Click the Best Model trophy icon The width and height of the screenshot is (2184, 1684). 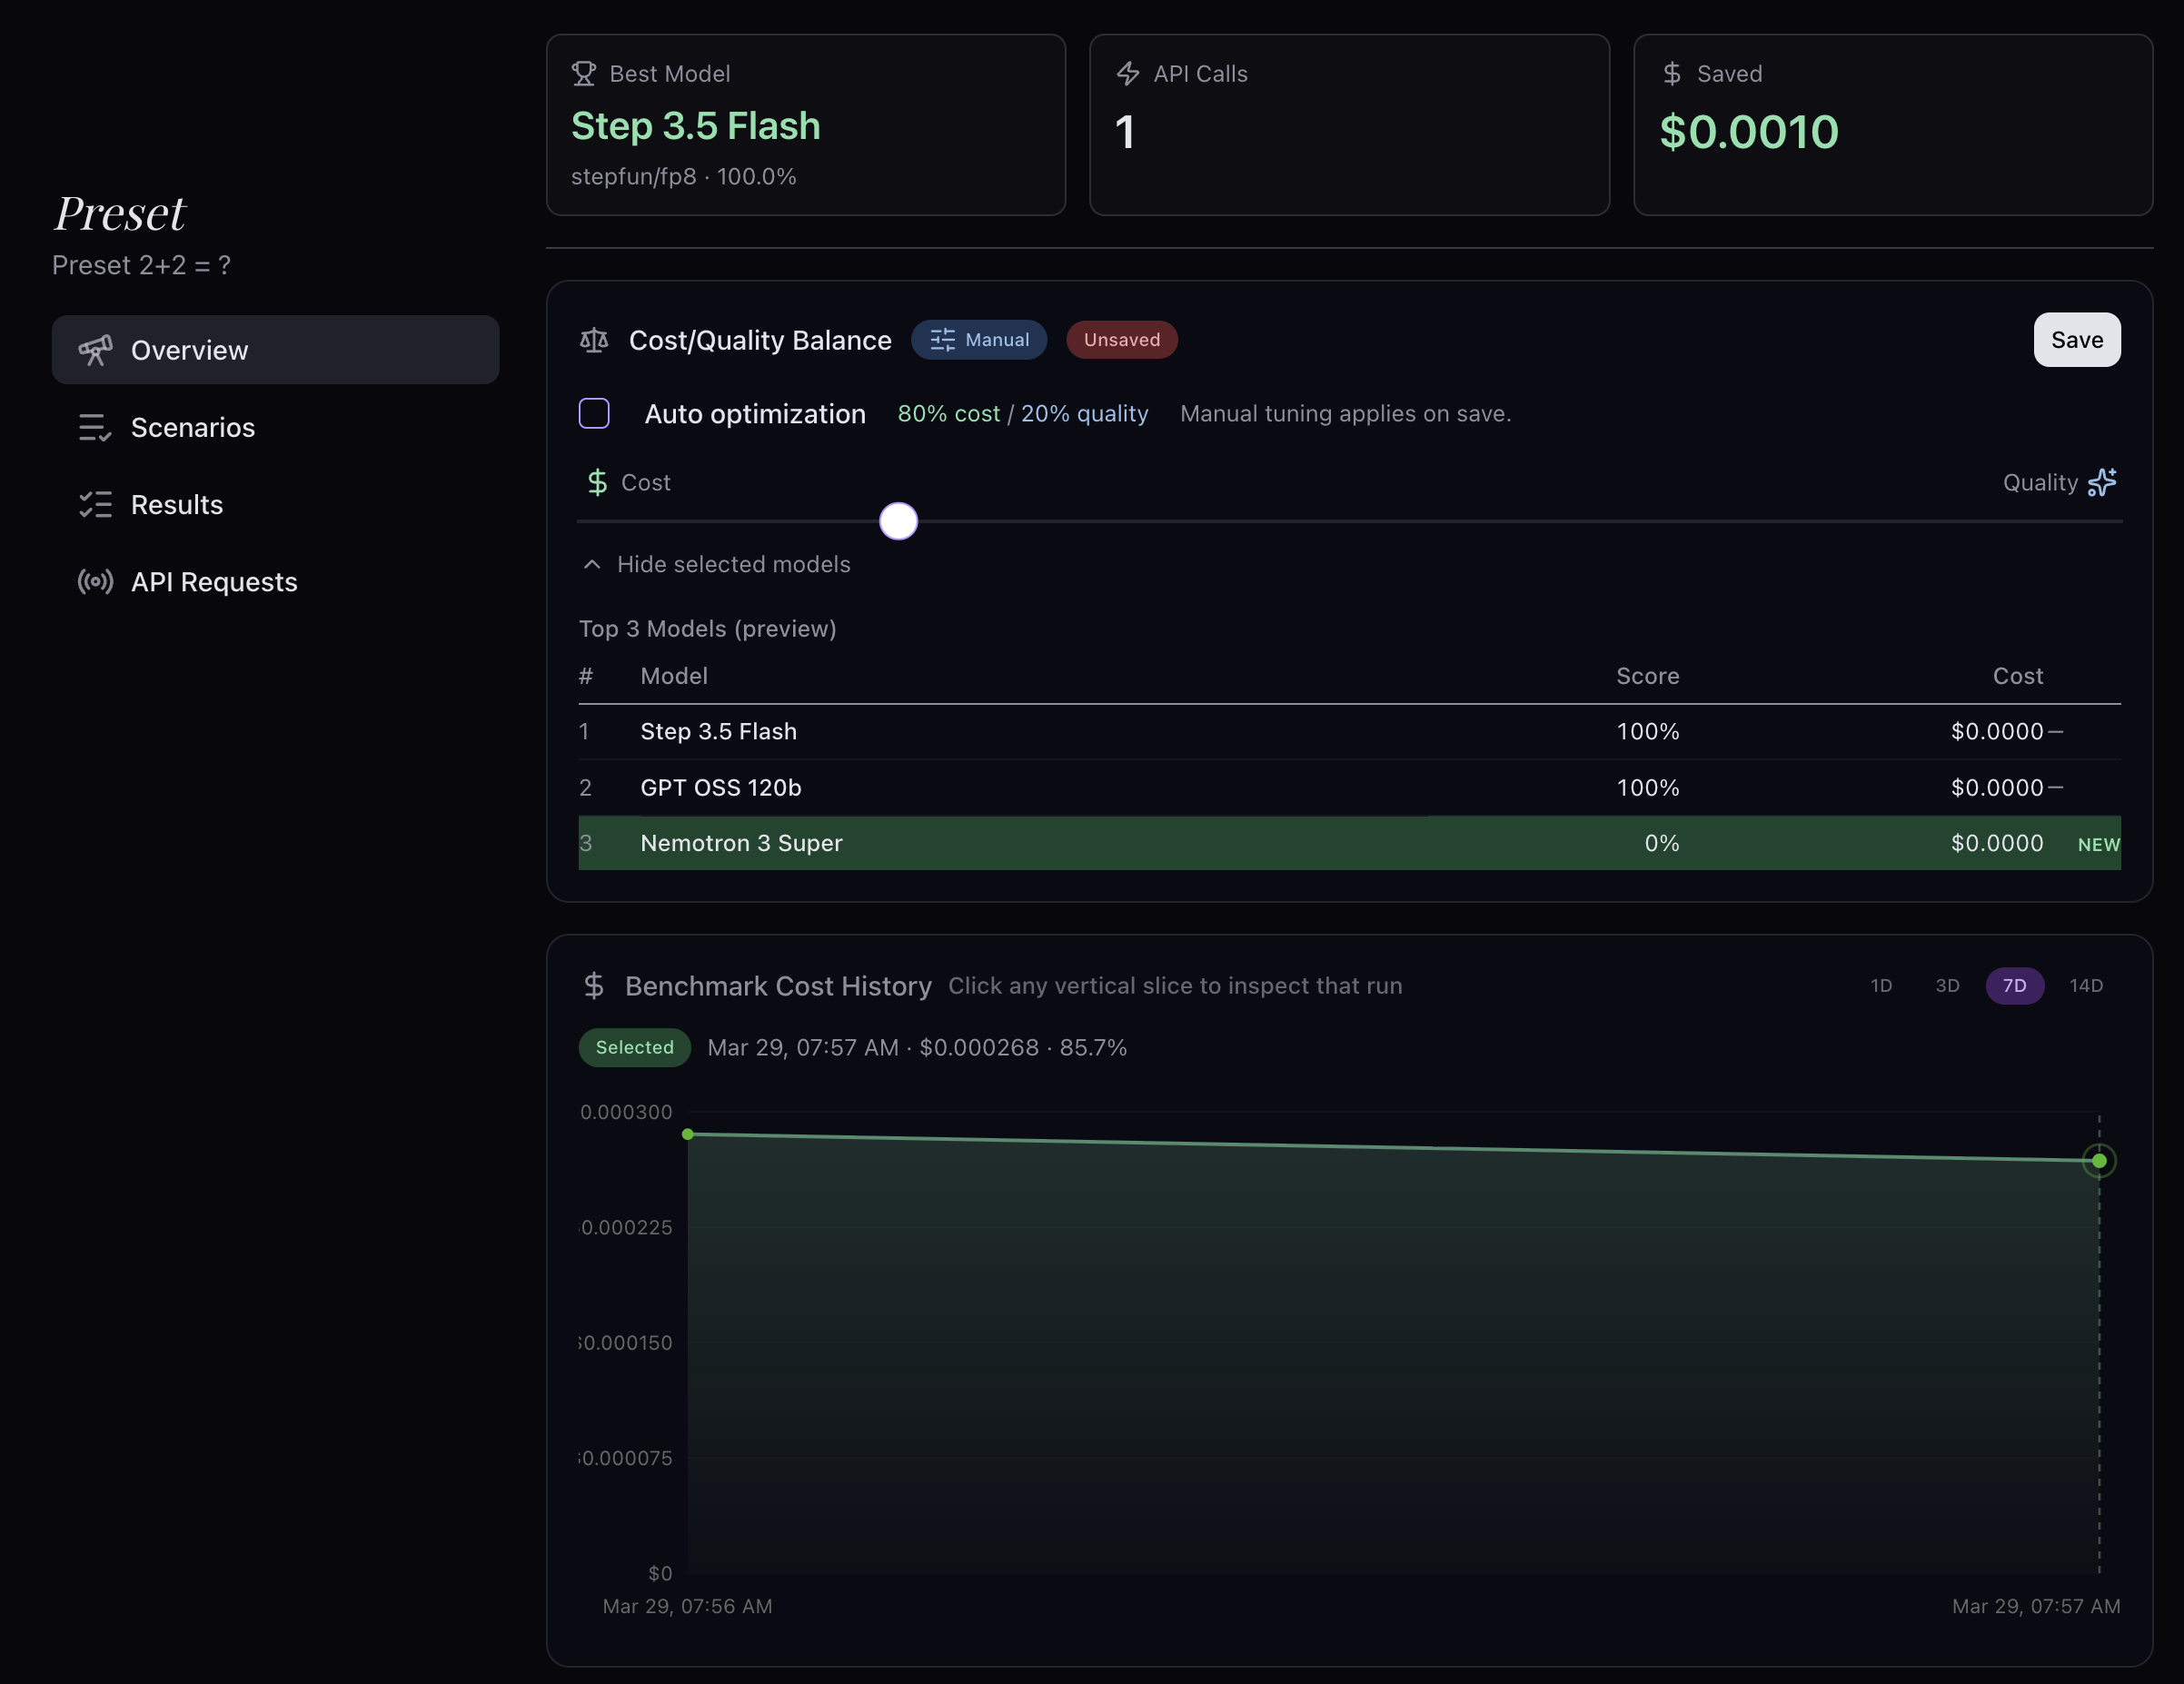(583, 73)
